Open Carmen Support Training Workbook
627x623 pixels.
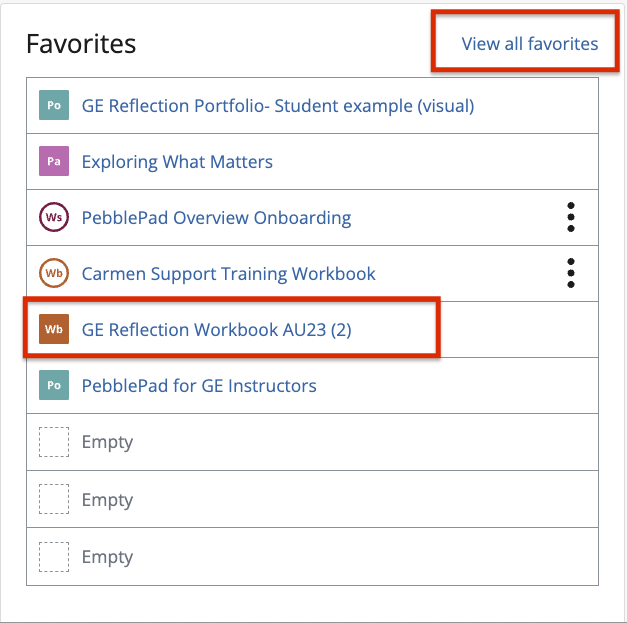click(228, 274)
